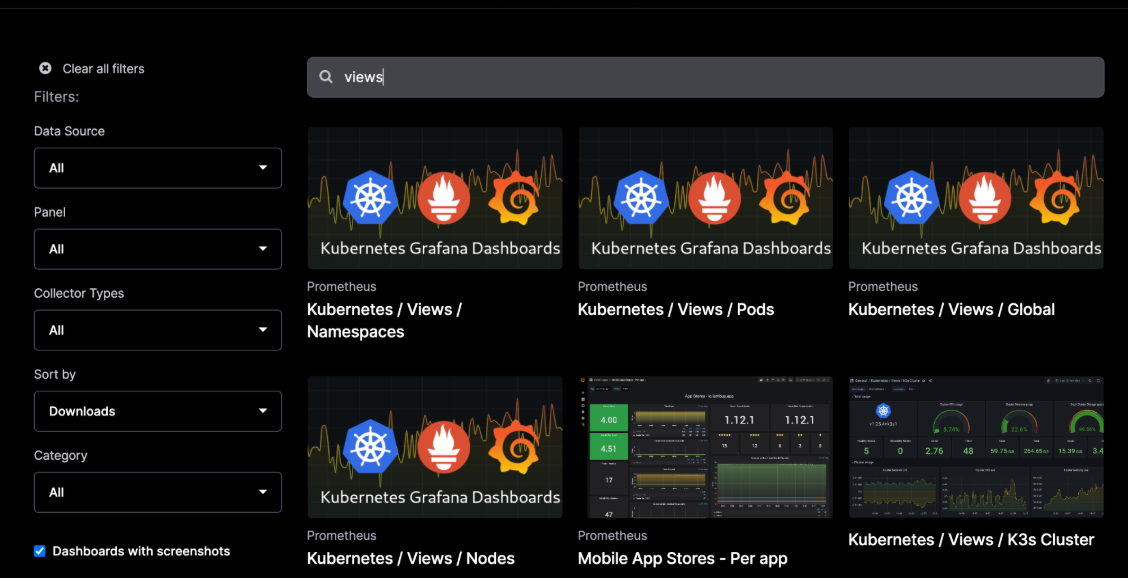Click Prometheus label above Kubernetes / Views / Nodes

tap(342, 536)
